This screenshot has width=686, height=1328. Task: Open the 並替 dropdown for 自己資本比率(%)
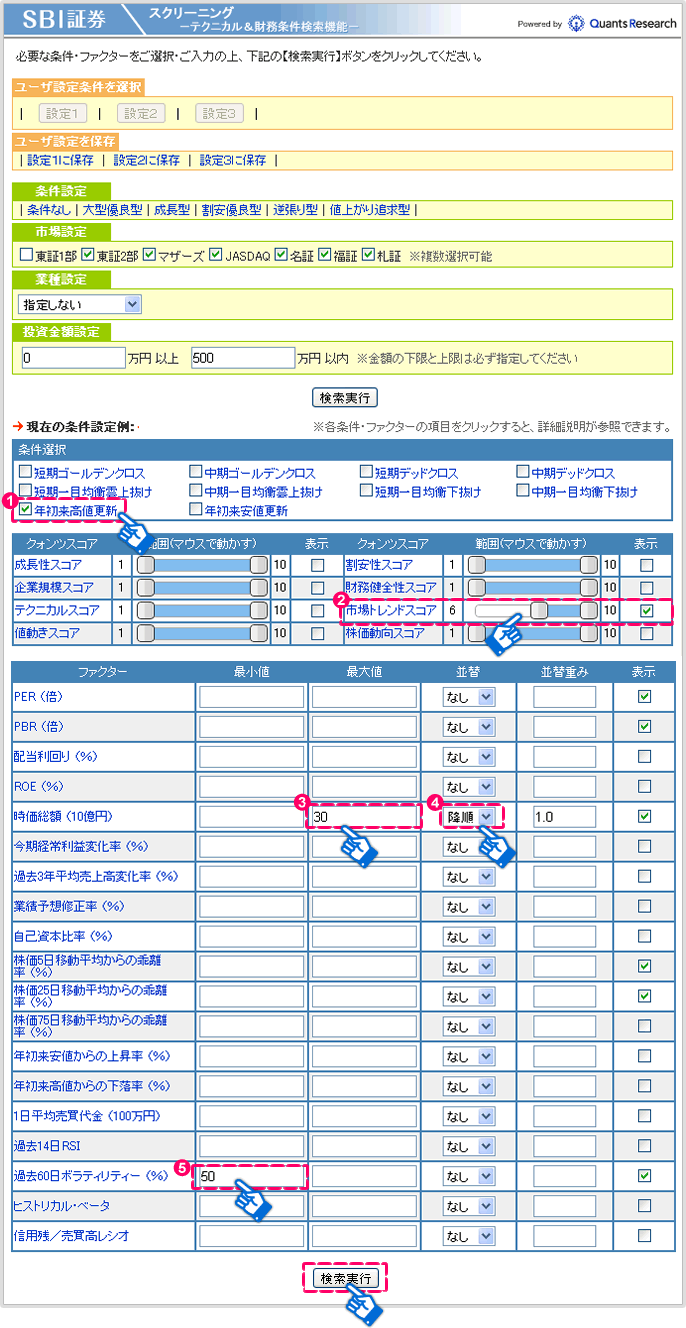pyautogui.click(x=469, y=937)
